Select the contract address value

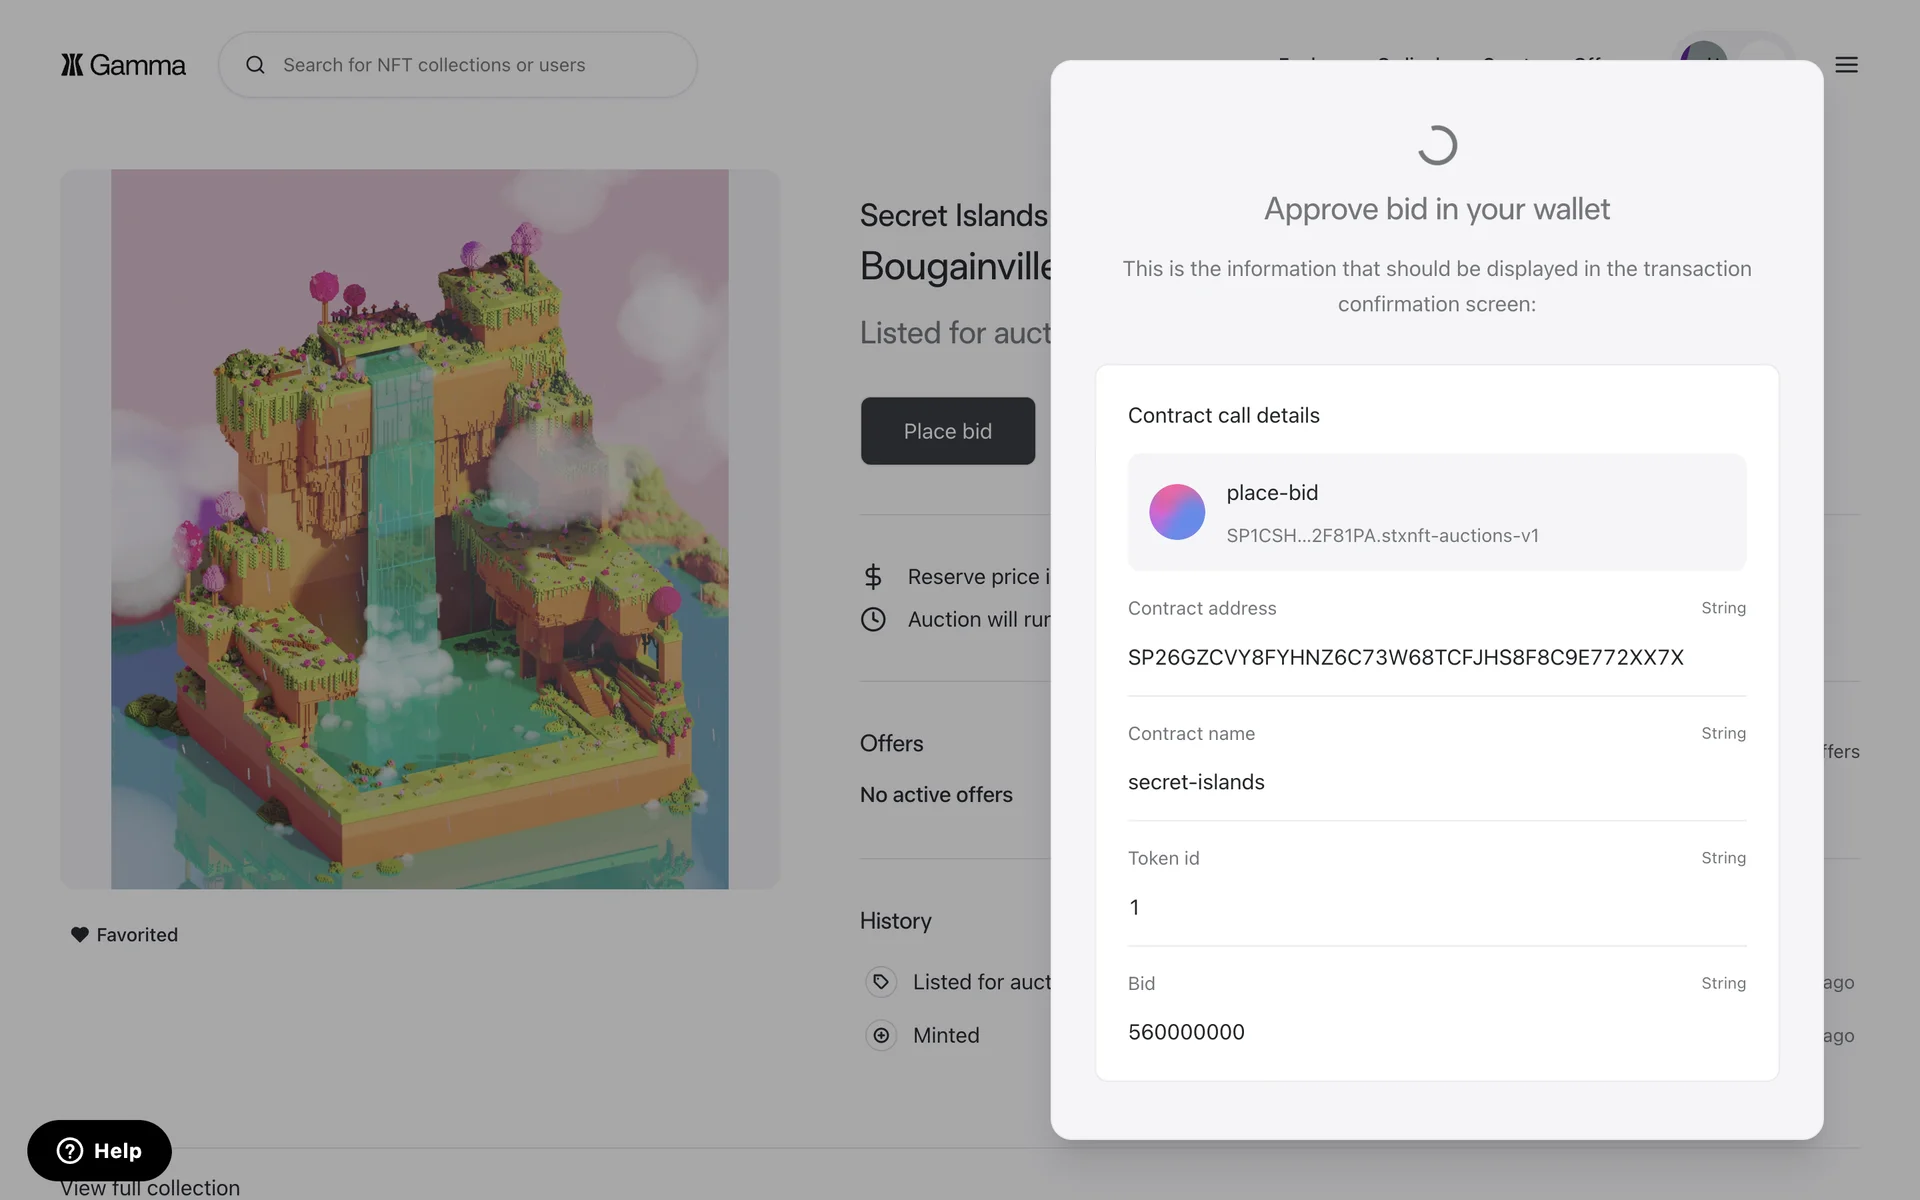[1405, 657]
